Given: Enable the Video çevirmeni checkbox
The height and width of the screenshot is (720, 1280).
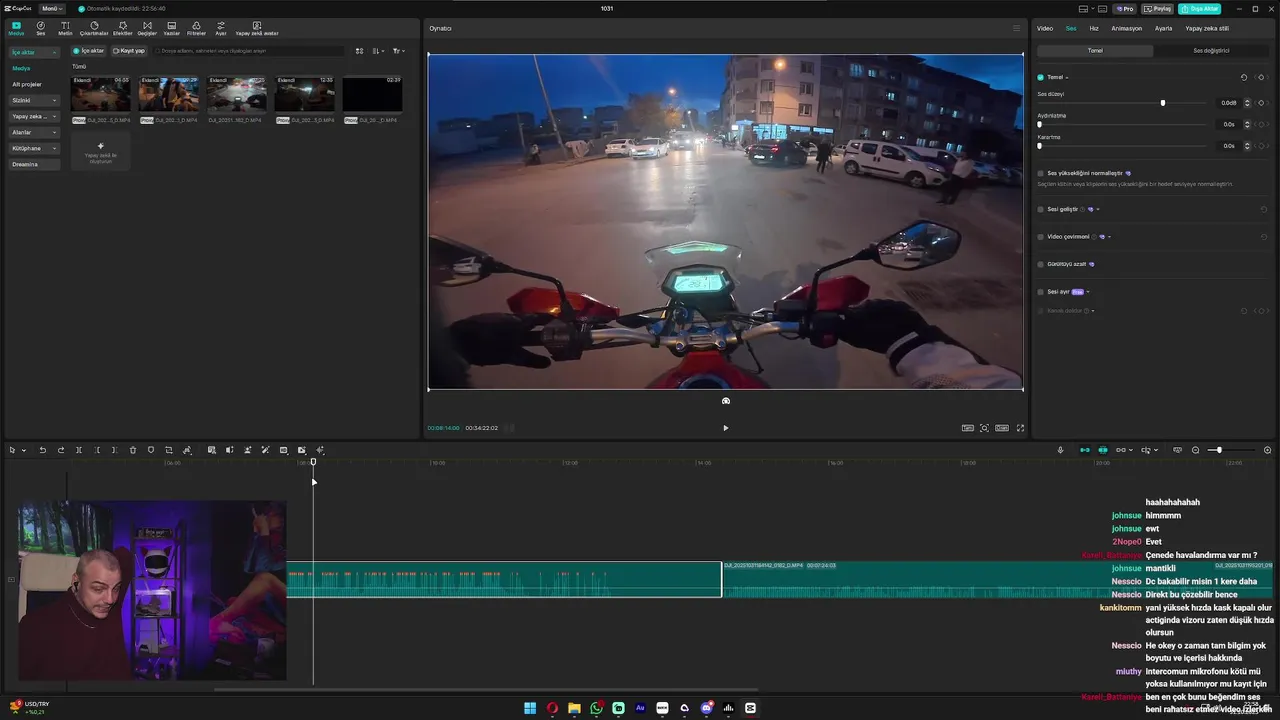Looking at the screenshot, I should point(1041,237).
